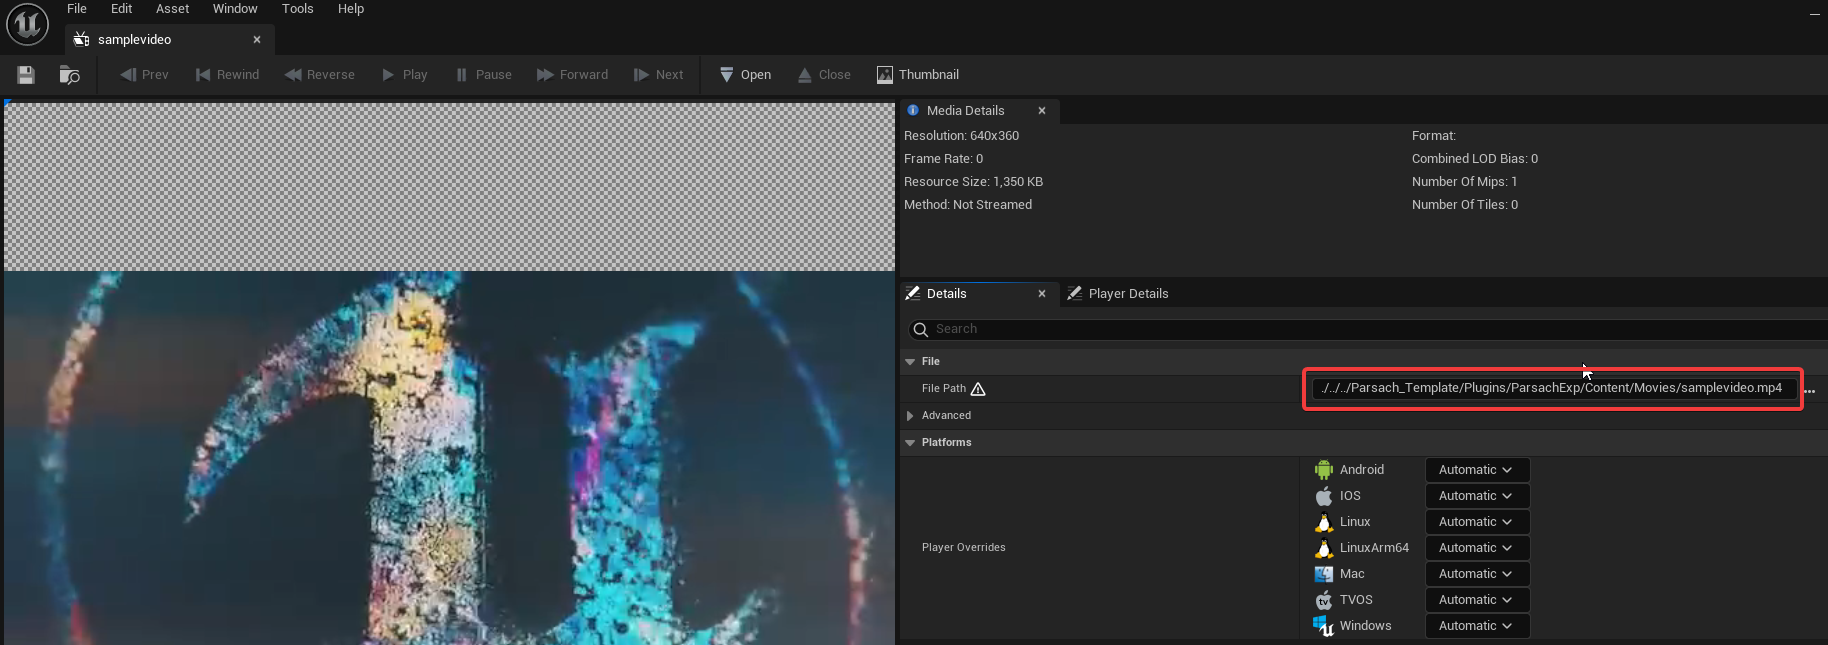Collapse the Platforms section
The width and height of the screenshot is (1828, 645).
(910, 443)
